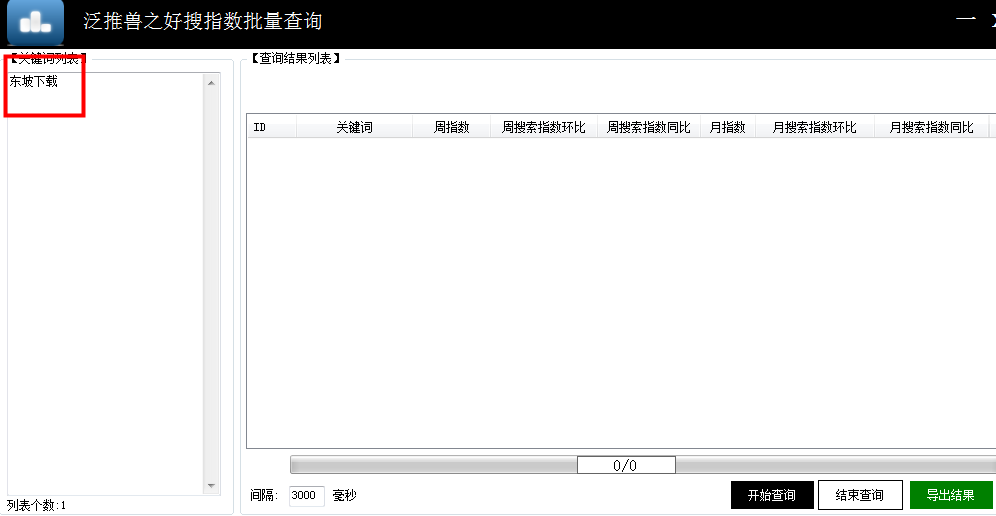Viewport: 996px width, 516px height.
Task: Minimize the window using the dash button
Action: click(x=966, y=20)
